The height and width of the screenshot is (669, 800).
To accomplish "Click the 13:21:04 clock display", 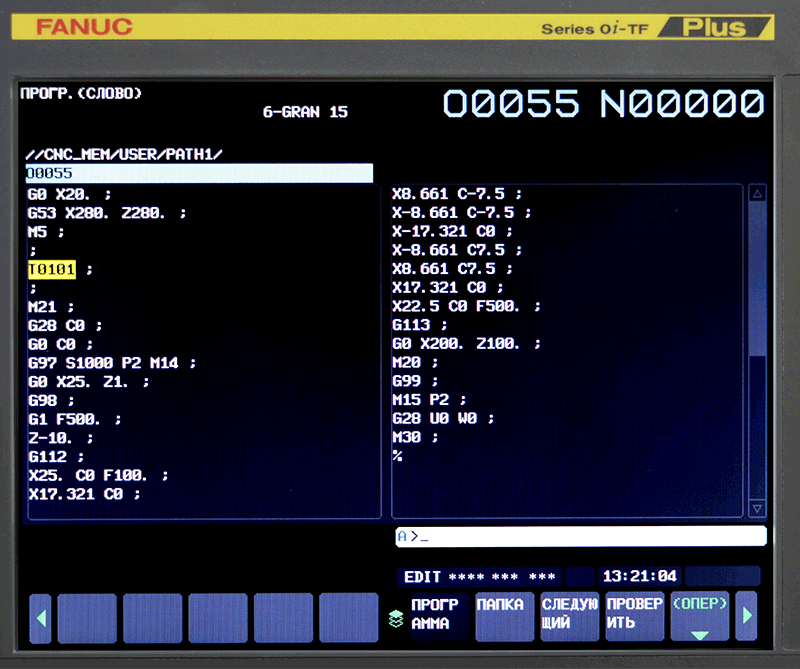I will (640, 576).
